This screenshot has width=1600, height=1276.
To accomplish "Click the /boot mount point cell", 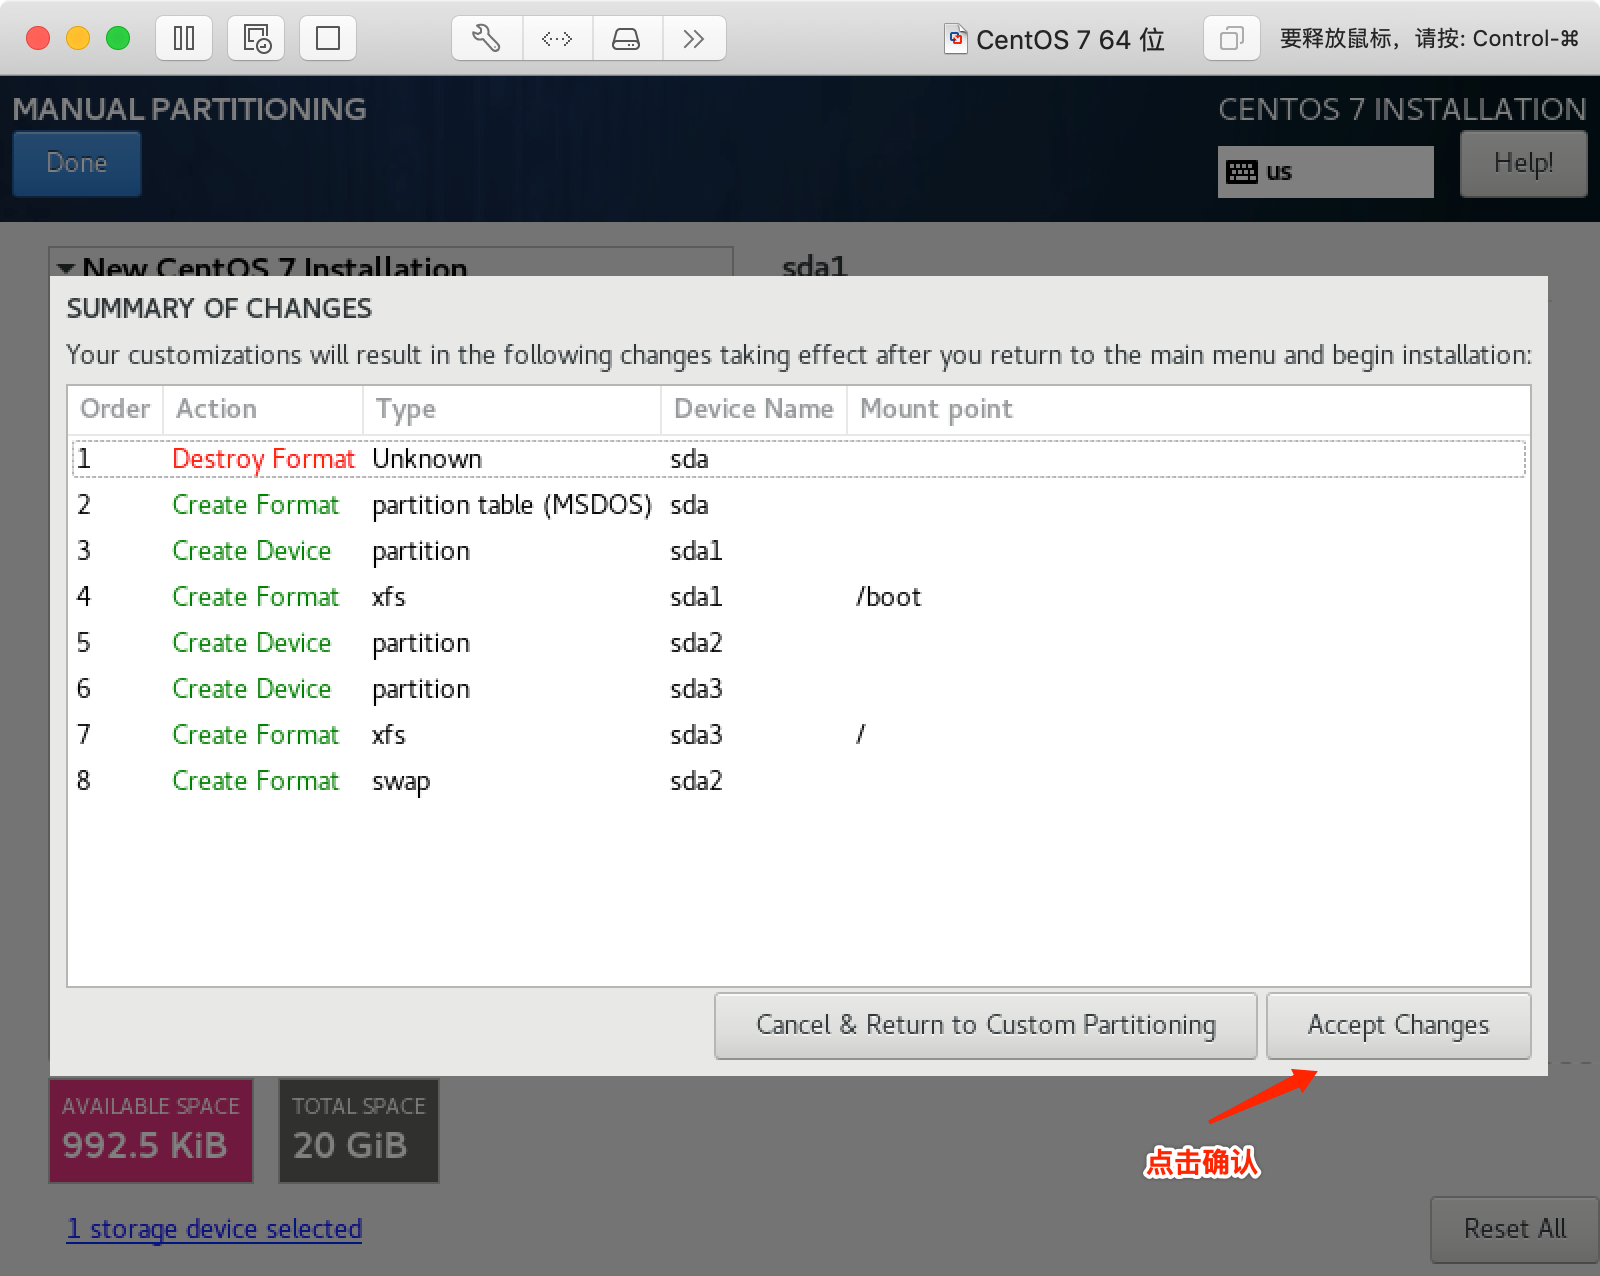I will coord(888,597).
